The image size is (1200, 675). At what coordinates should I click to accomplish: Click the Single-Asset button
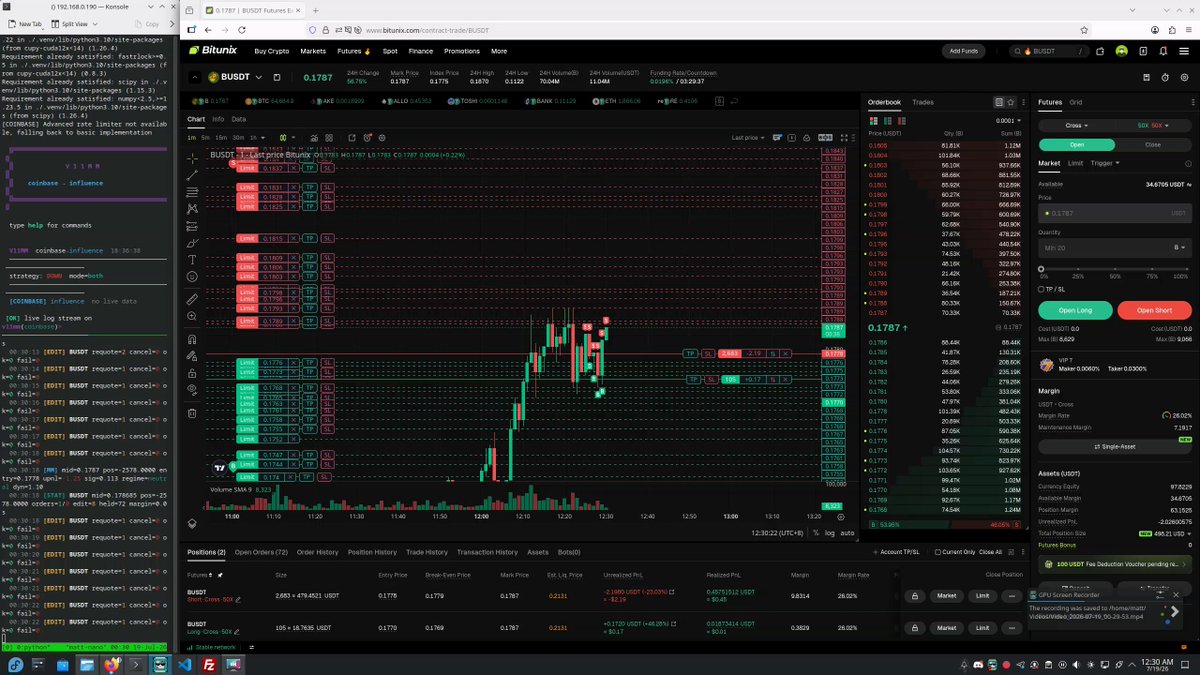(1115, 446)
